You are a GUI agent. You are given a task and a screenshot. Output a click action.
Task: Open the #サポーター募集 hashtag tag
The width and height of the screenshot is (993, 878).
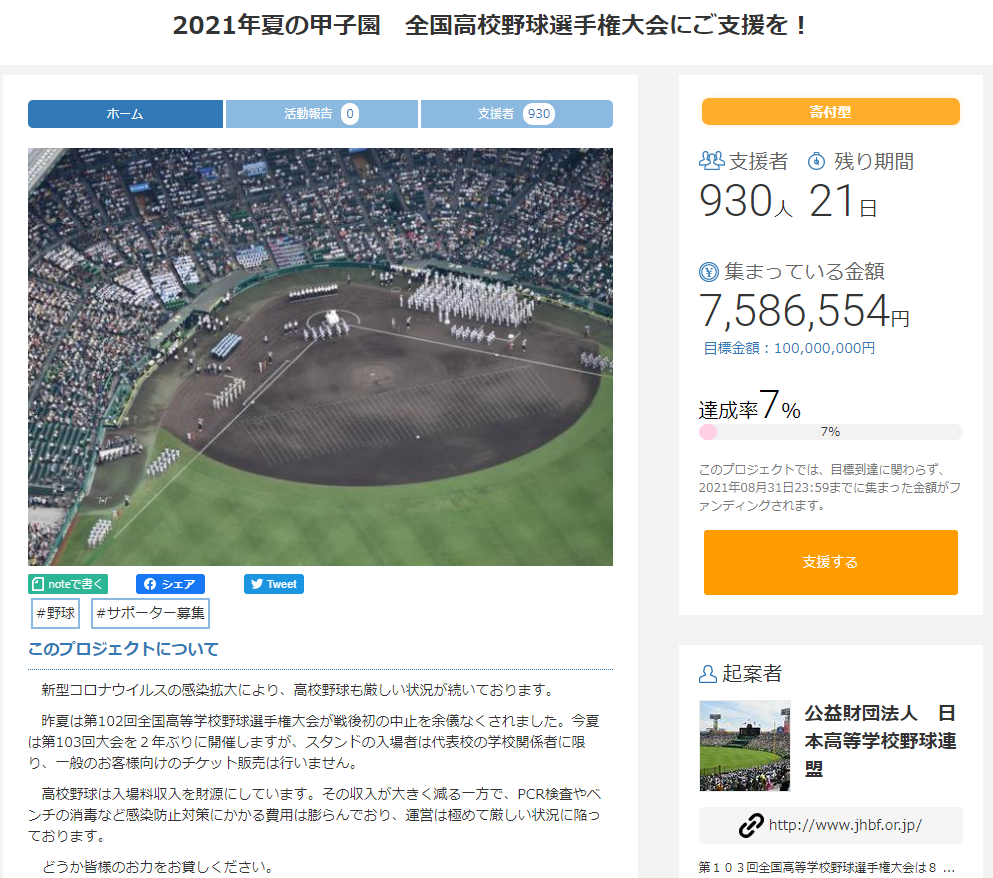[x=151, y=613]
